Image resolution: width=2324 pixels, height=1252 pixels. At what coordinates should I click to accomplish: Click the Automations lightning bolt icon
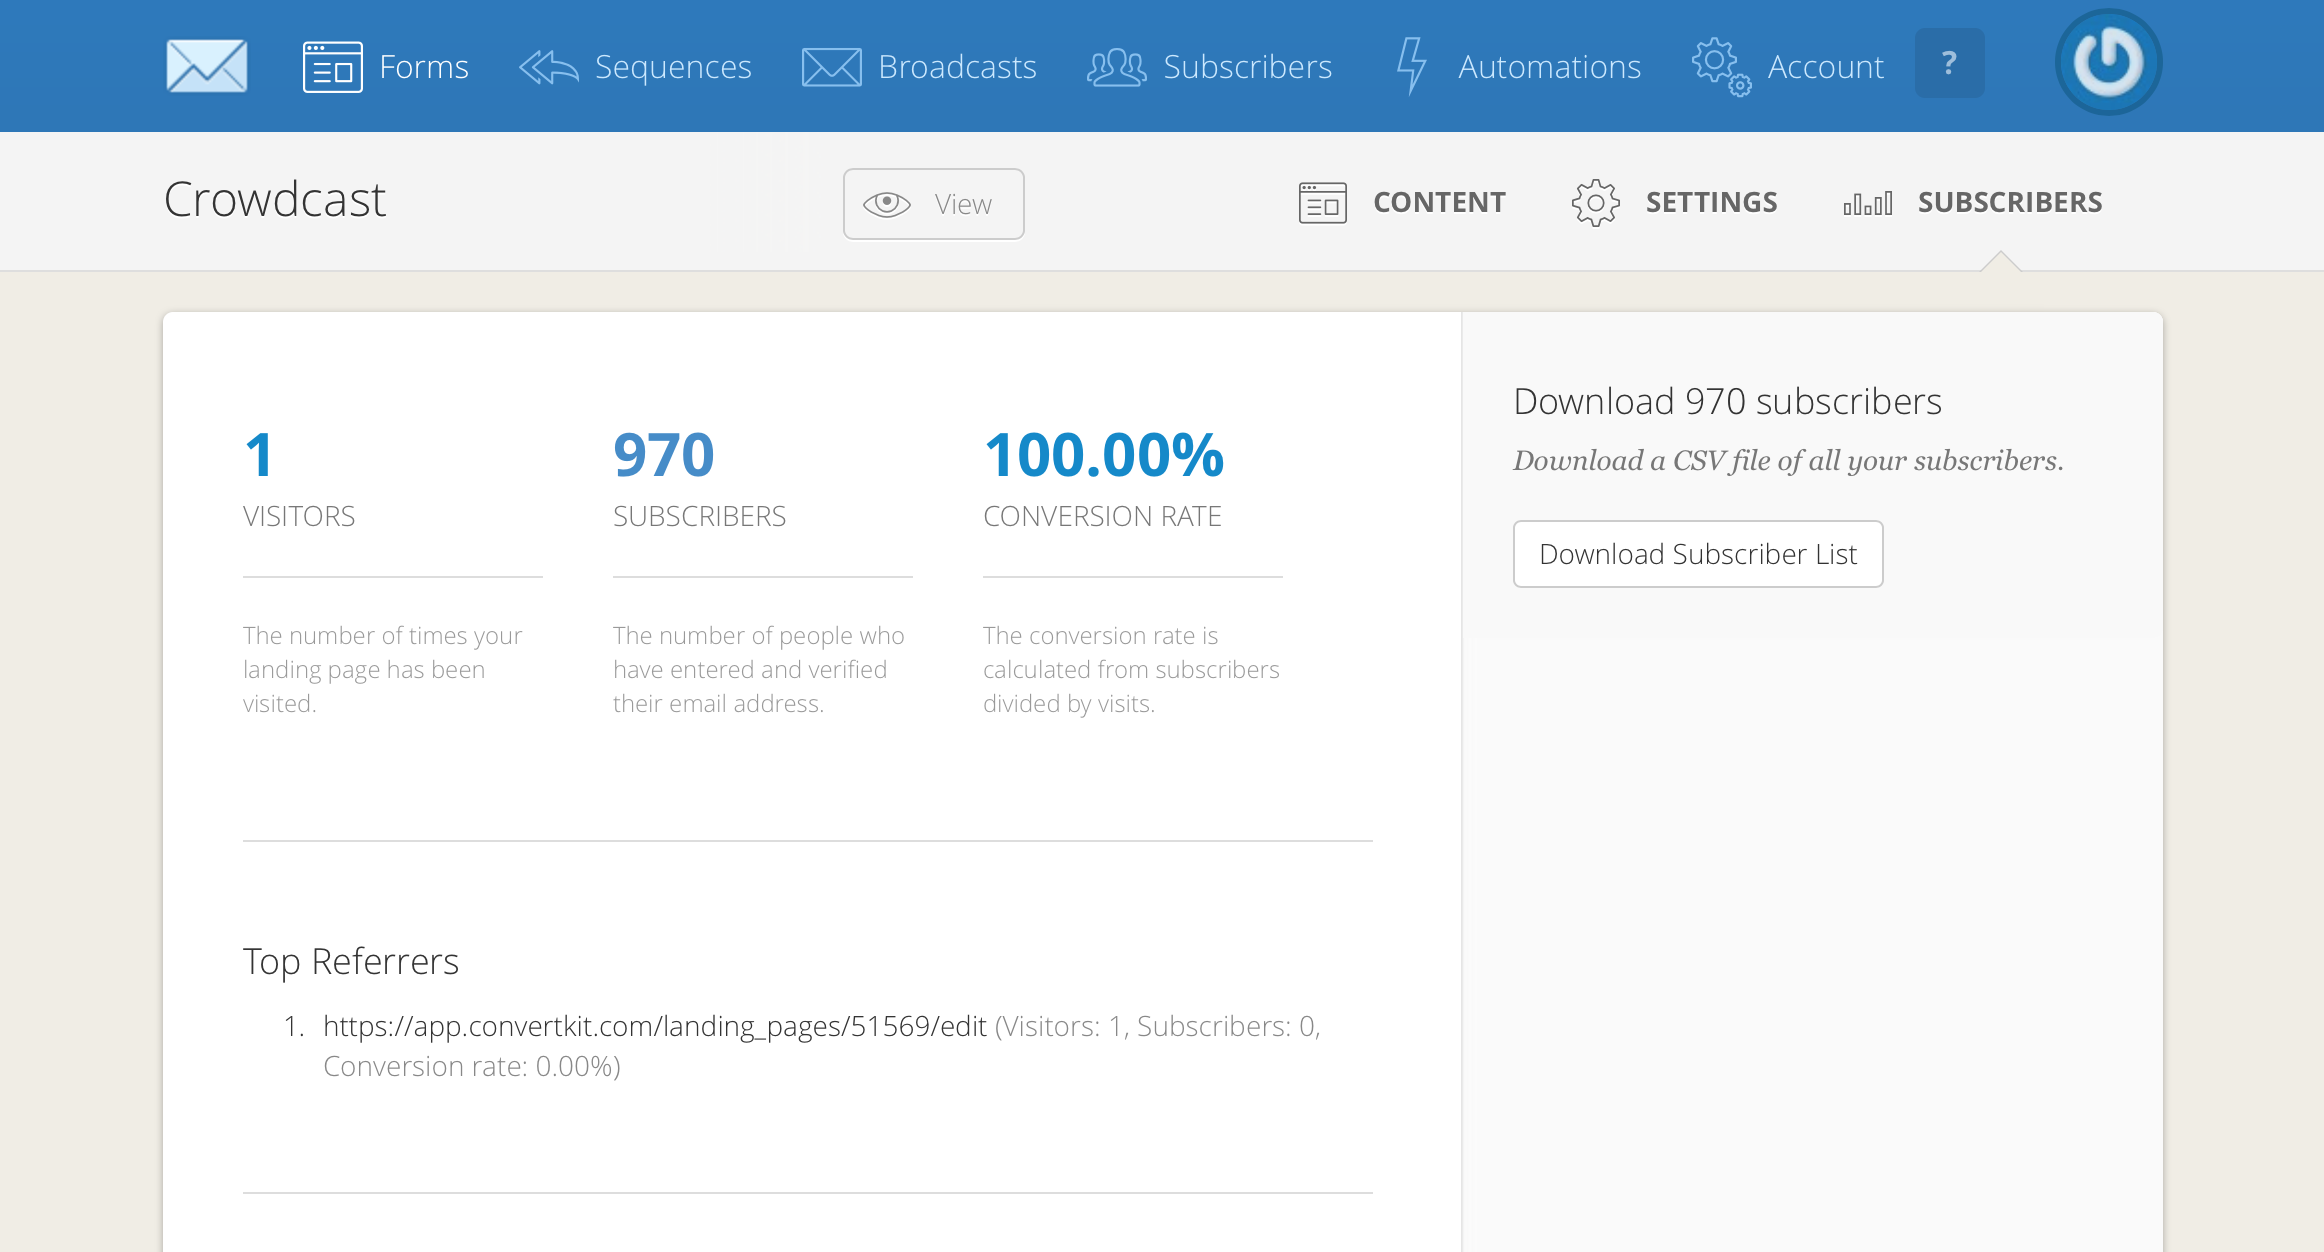1411,66
